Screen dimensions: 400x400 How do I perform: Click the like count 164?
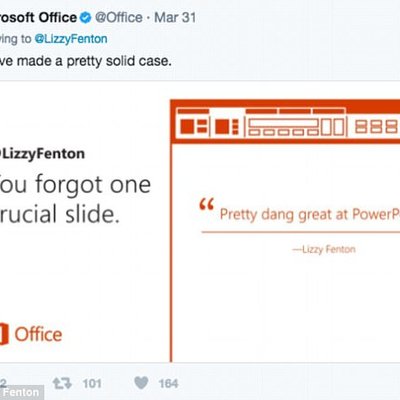click(x=168, y=384)
